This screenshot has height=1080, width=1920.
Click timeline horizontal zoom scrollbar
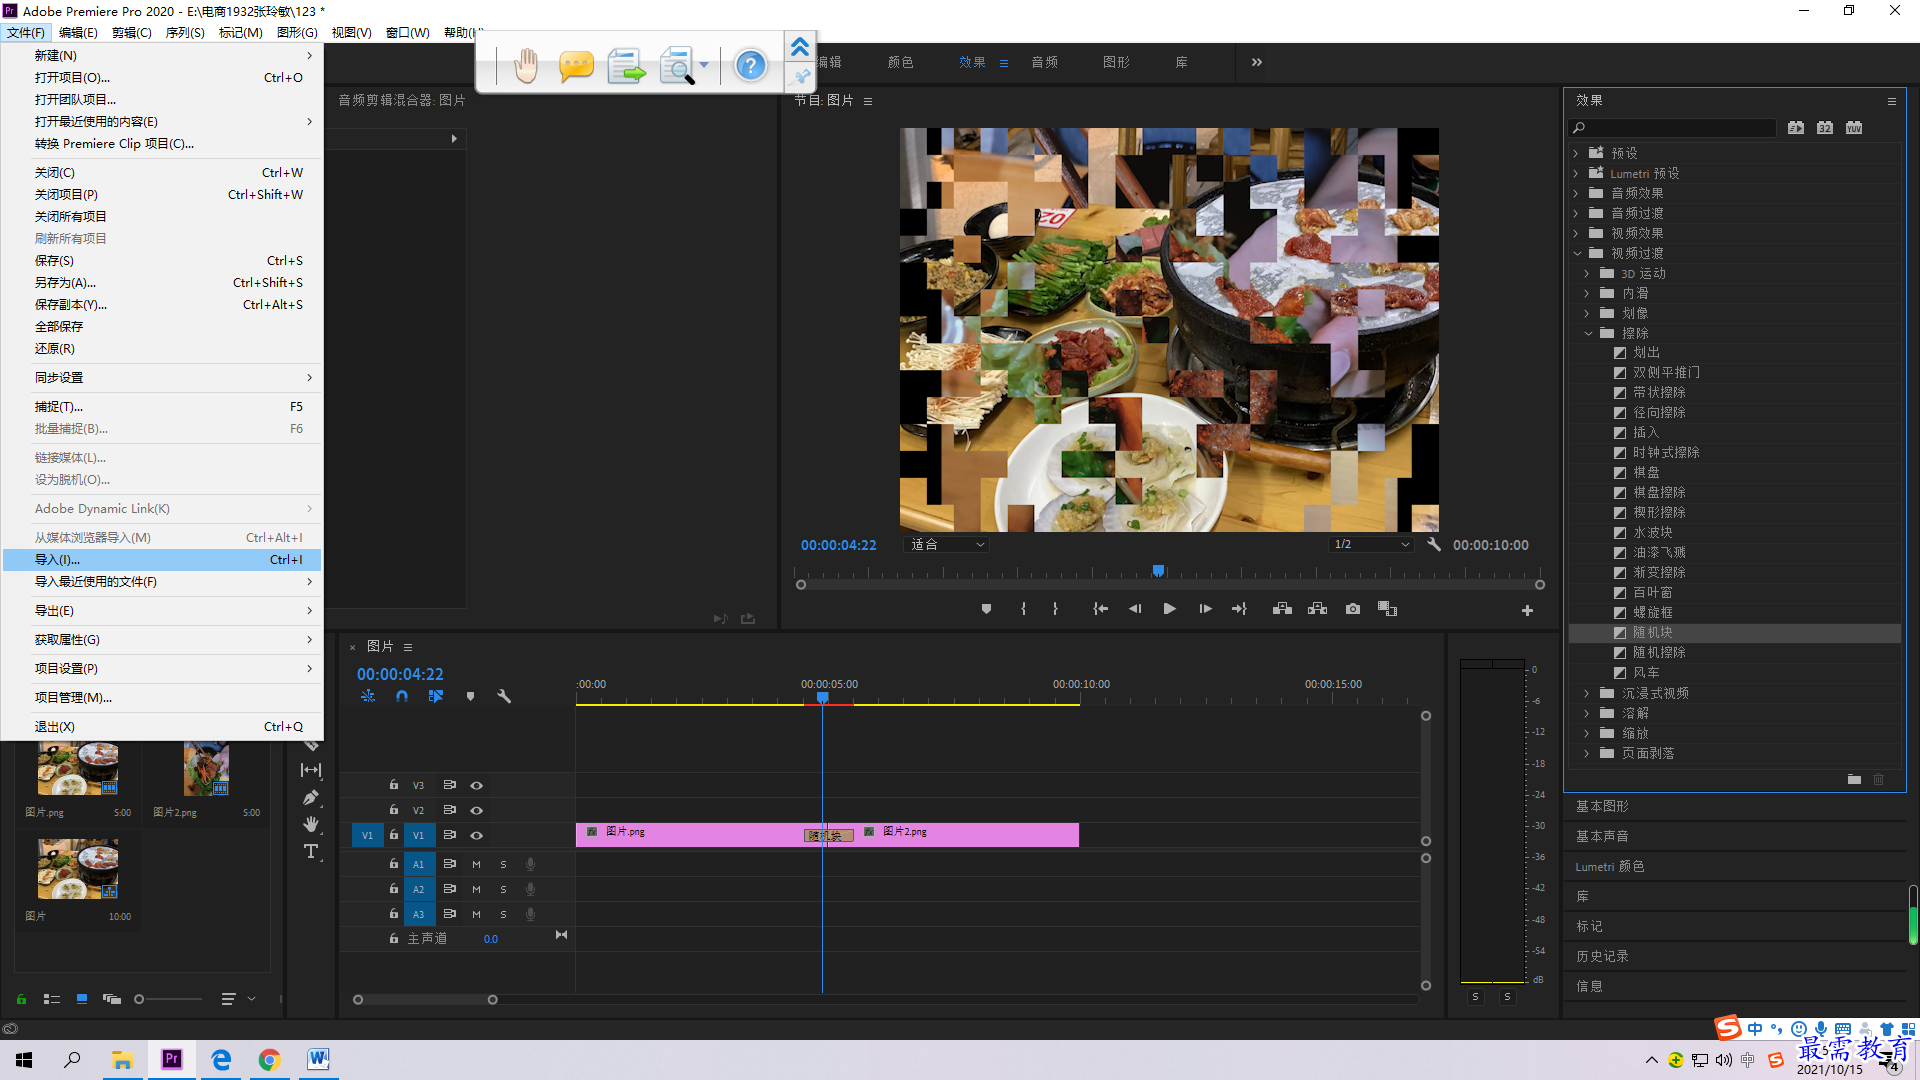[425, 999]
